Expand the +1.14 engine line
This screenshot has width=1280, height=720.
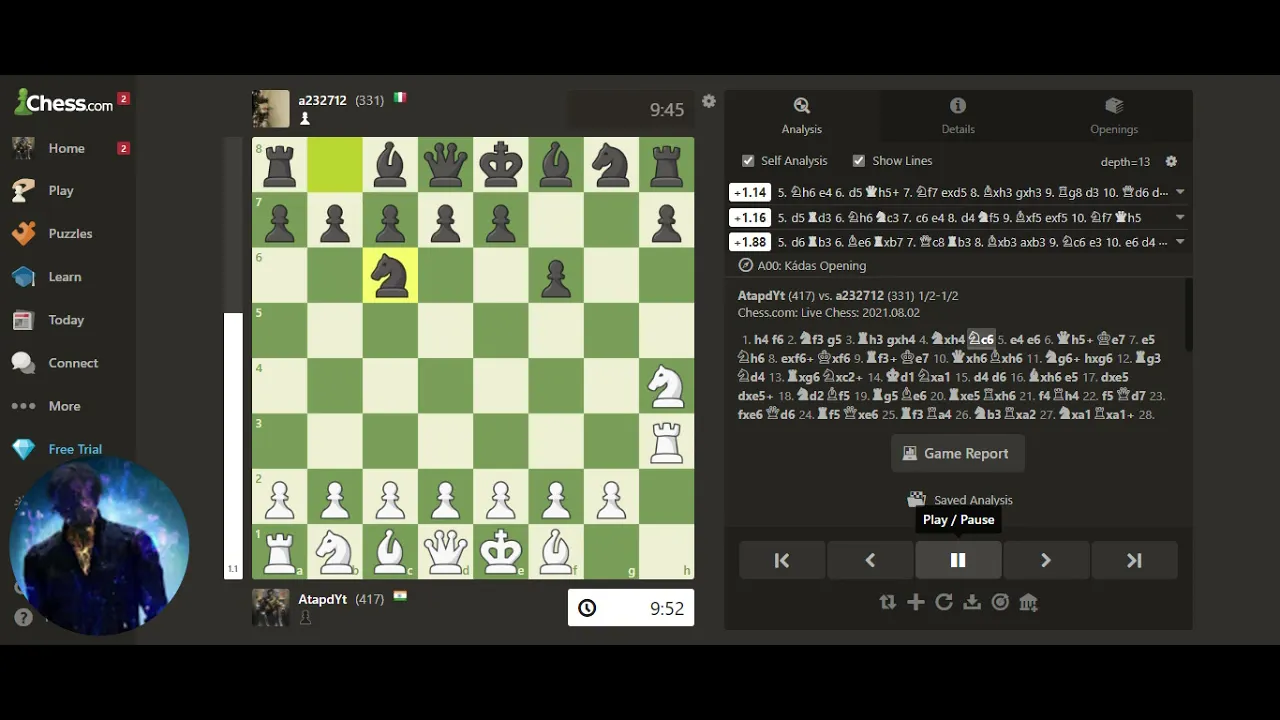click(x=1180, y=192)
